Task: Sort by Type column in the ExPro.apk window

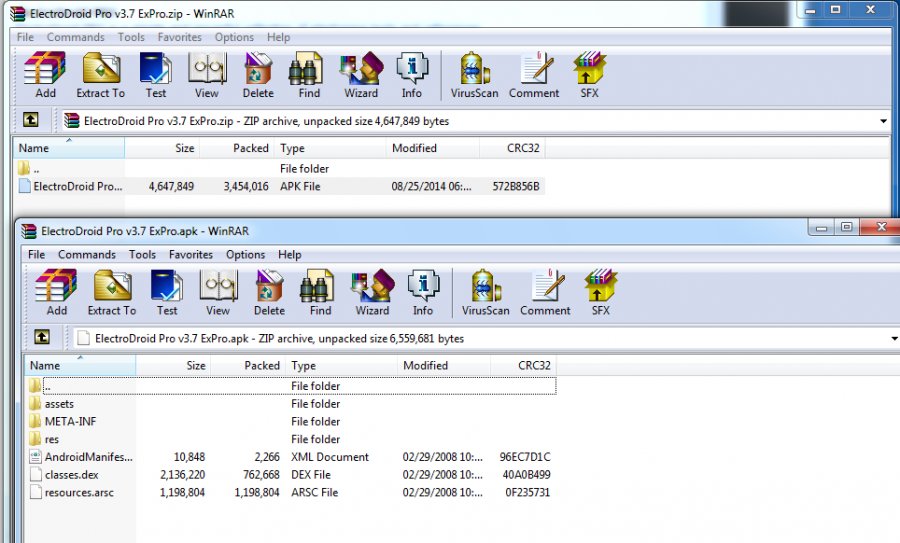Action: [341, 365]
